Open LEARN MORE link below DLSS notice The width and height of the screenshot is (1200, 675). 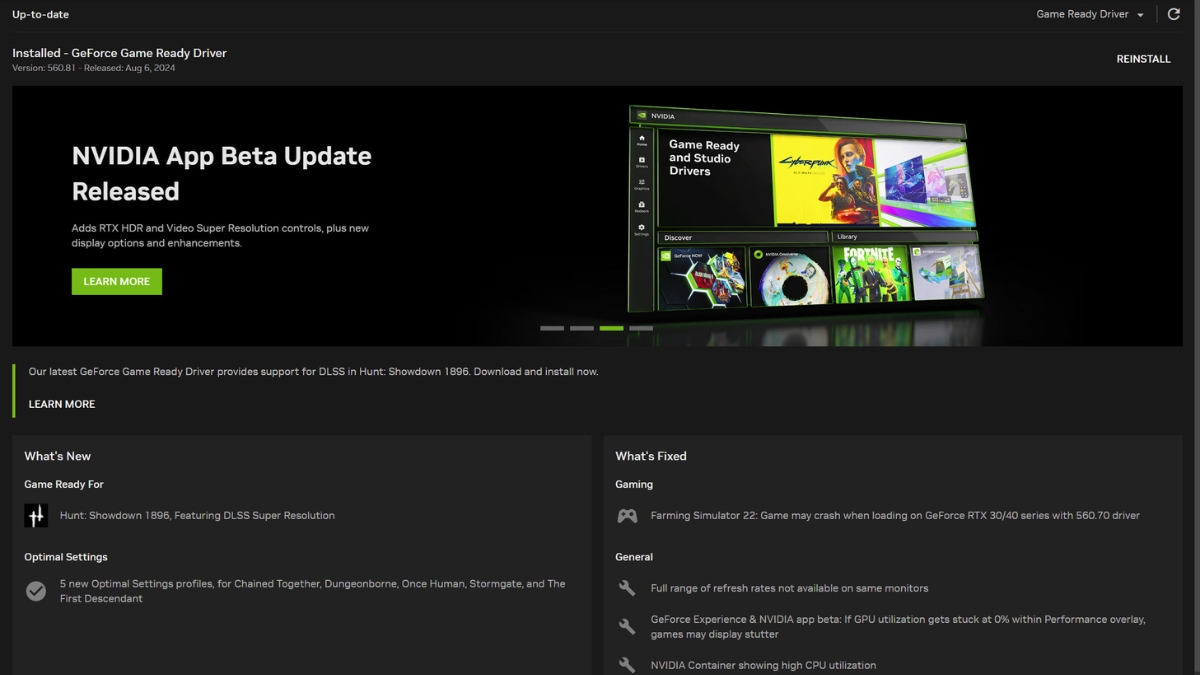(62, 404)
